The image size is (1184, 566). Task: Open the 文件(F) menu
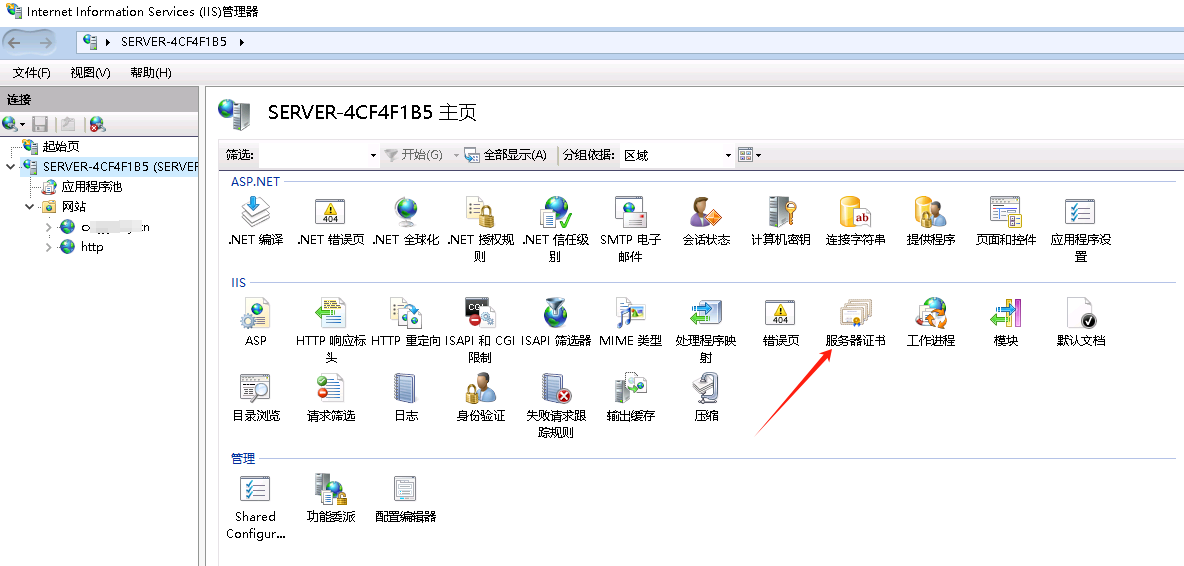point(32,72)
